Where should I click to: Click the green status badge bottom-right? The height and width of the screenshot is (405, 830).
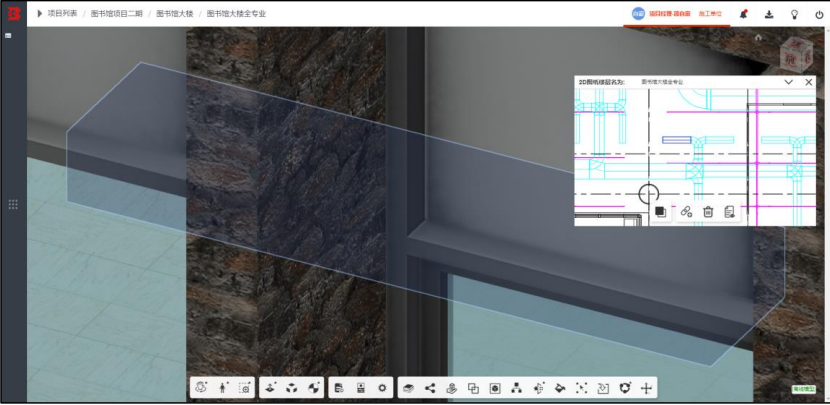803,389
